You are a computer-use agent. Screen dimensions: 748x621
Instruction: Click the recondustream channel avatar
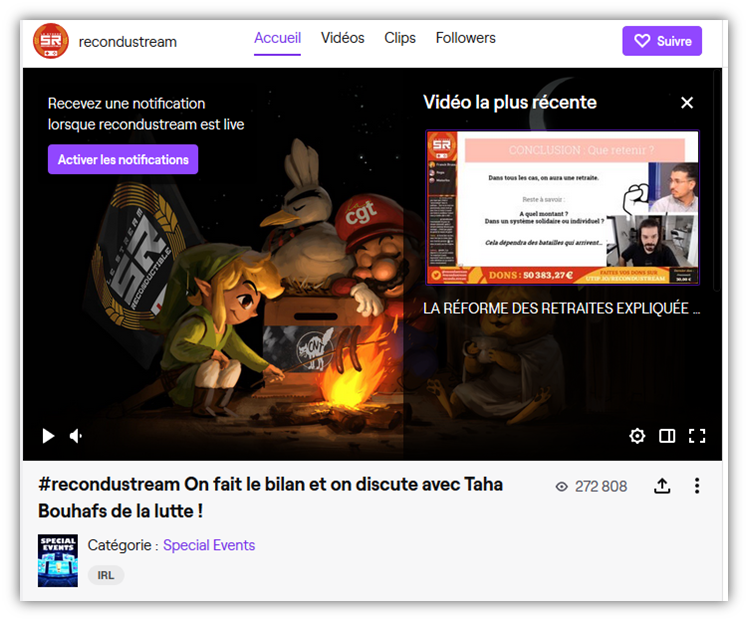pyautogui.click(x=51, y=41)
